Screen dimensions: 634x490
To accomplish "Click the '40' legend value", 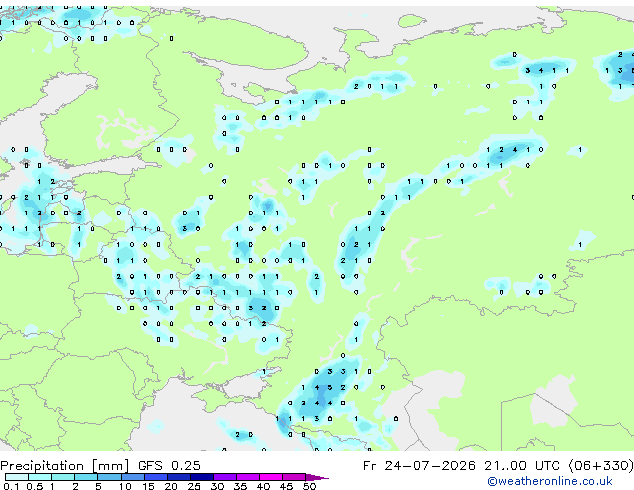I will click(263, 486).
